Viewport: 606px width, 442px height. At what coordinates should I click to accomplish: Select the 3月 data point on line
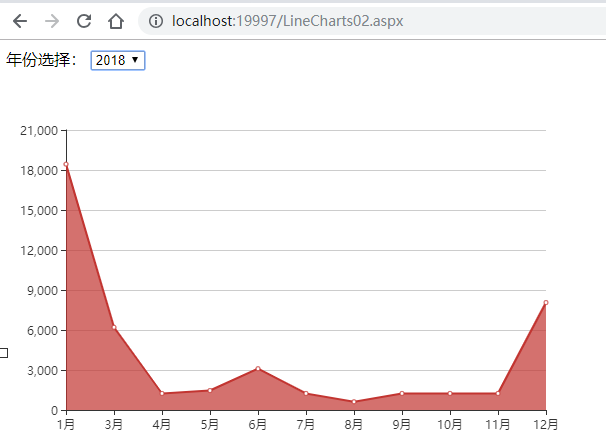point(114,328)
